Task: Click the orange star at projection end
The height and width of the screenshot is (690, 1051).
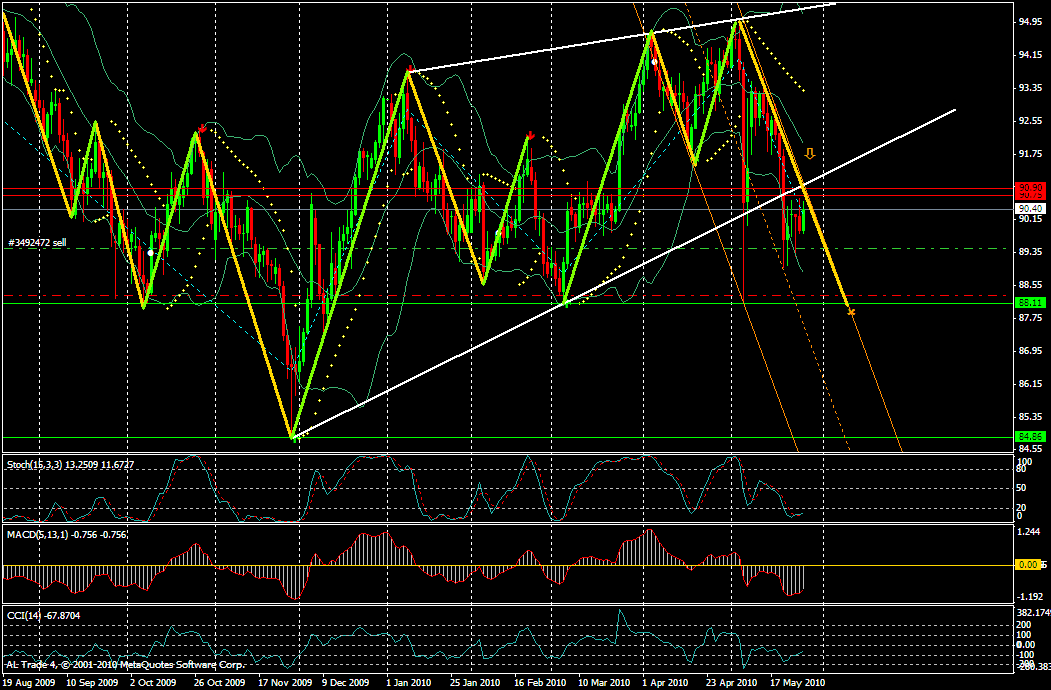Action: [x=851, y=313]
